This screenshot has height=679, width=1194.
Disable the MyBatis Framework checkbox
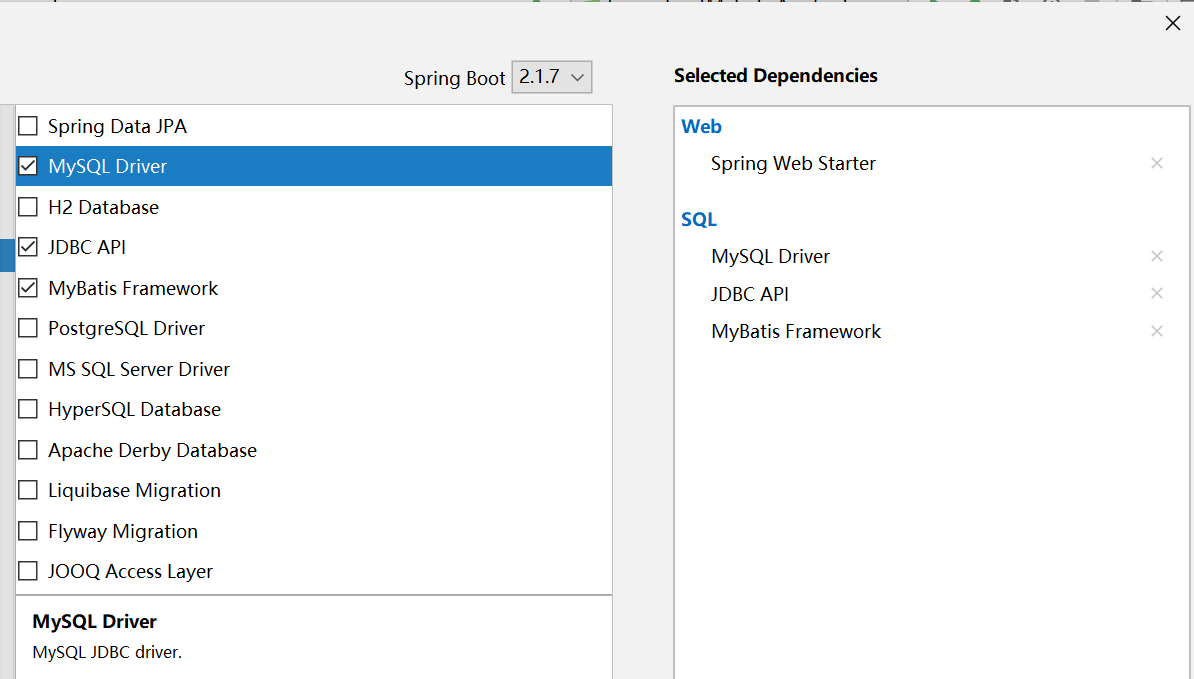[x=28, y=288]
